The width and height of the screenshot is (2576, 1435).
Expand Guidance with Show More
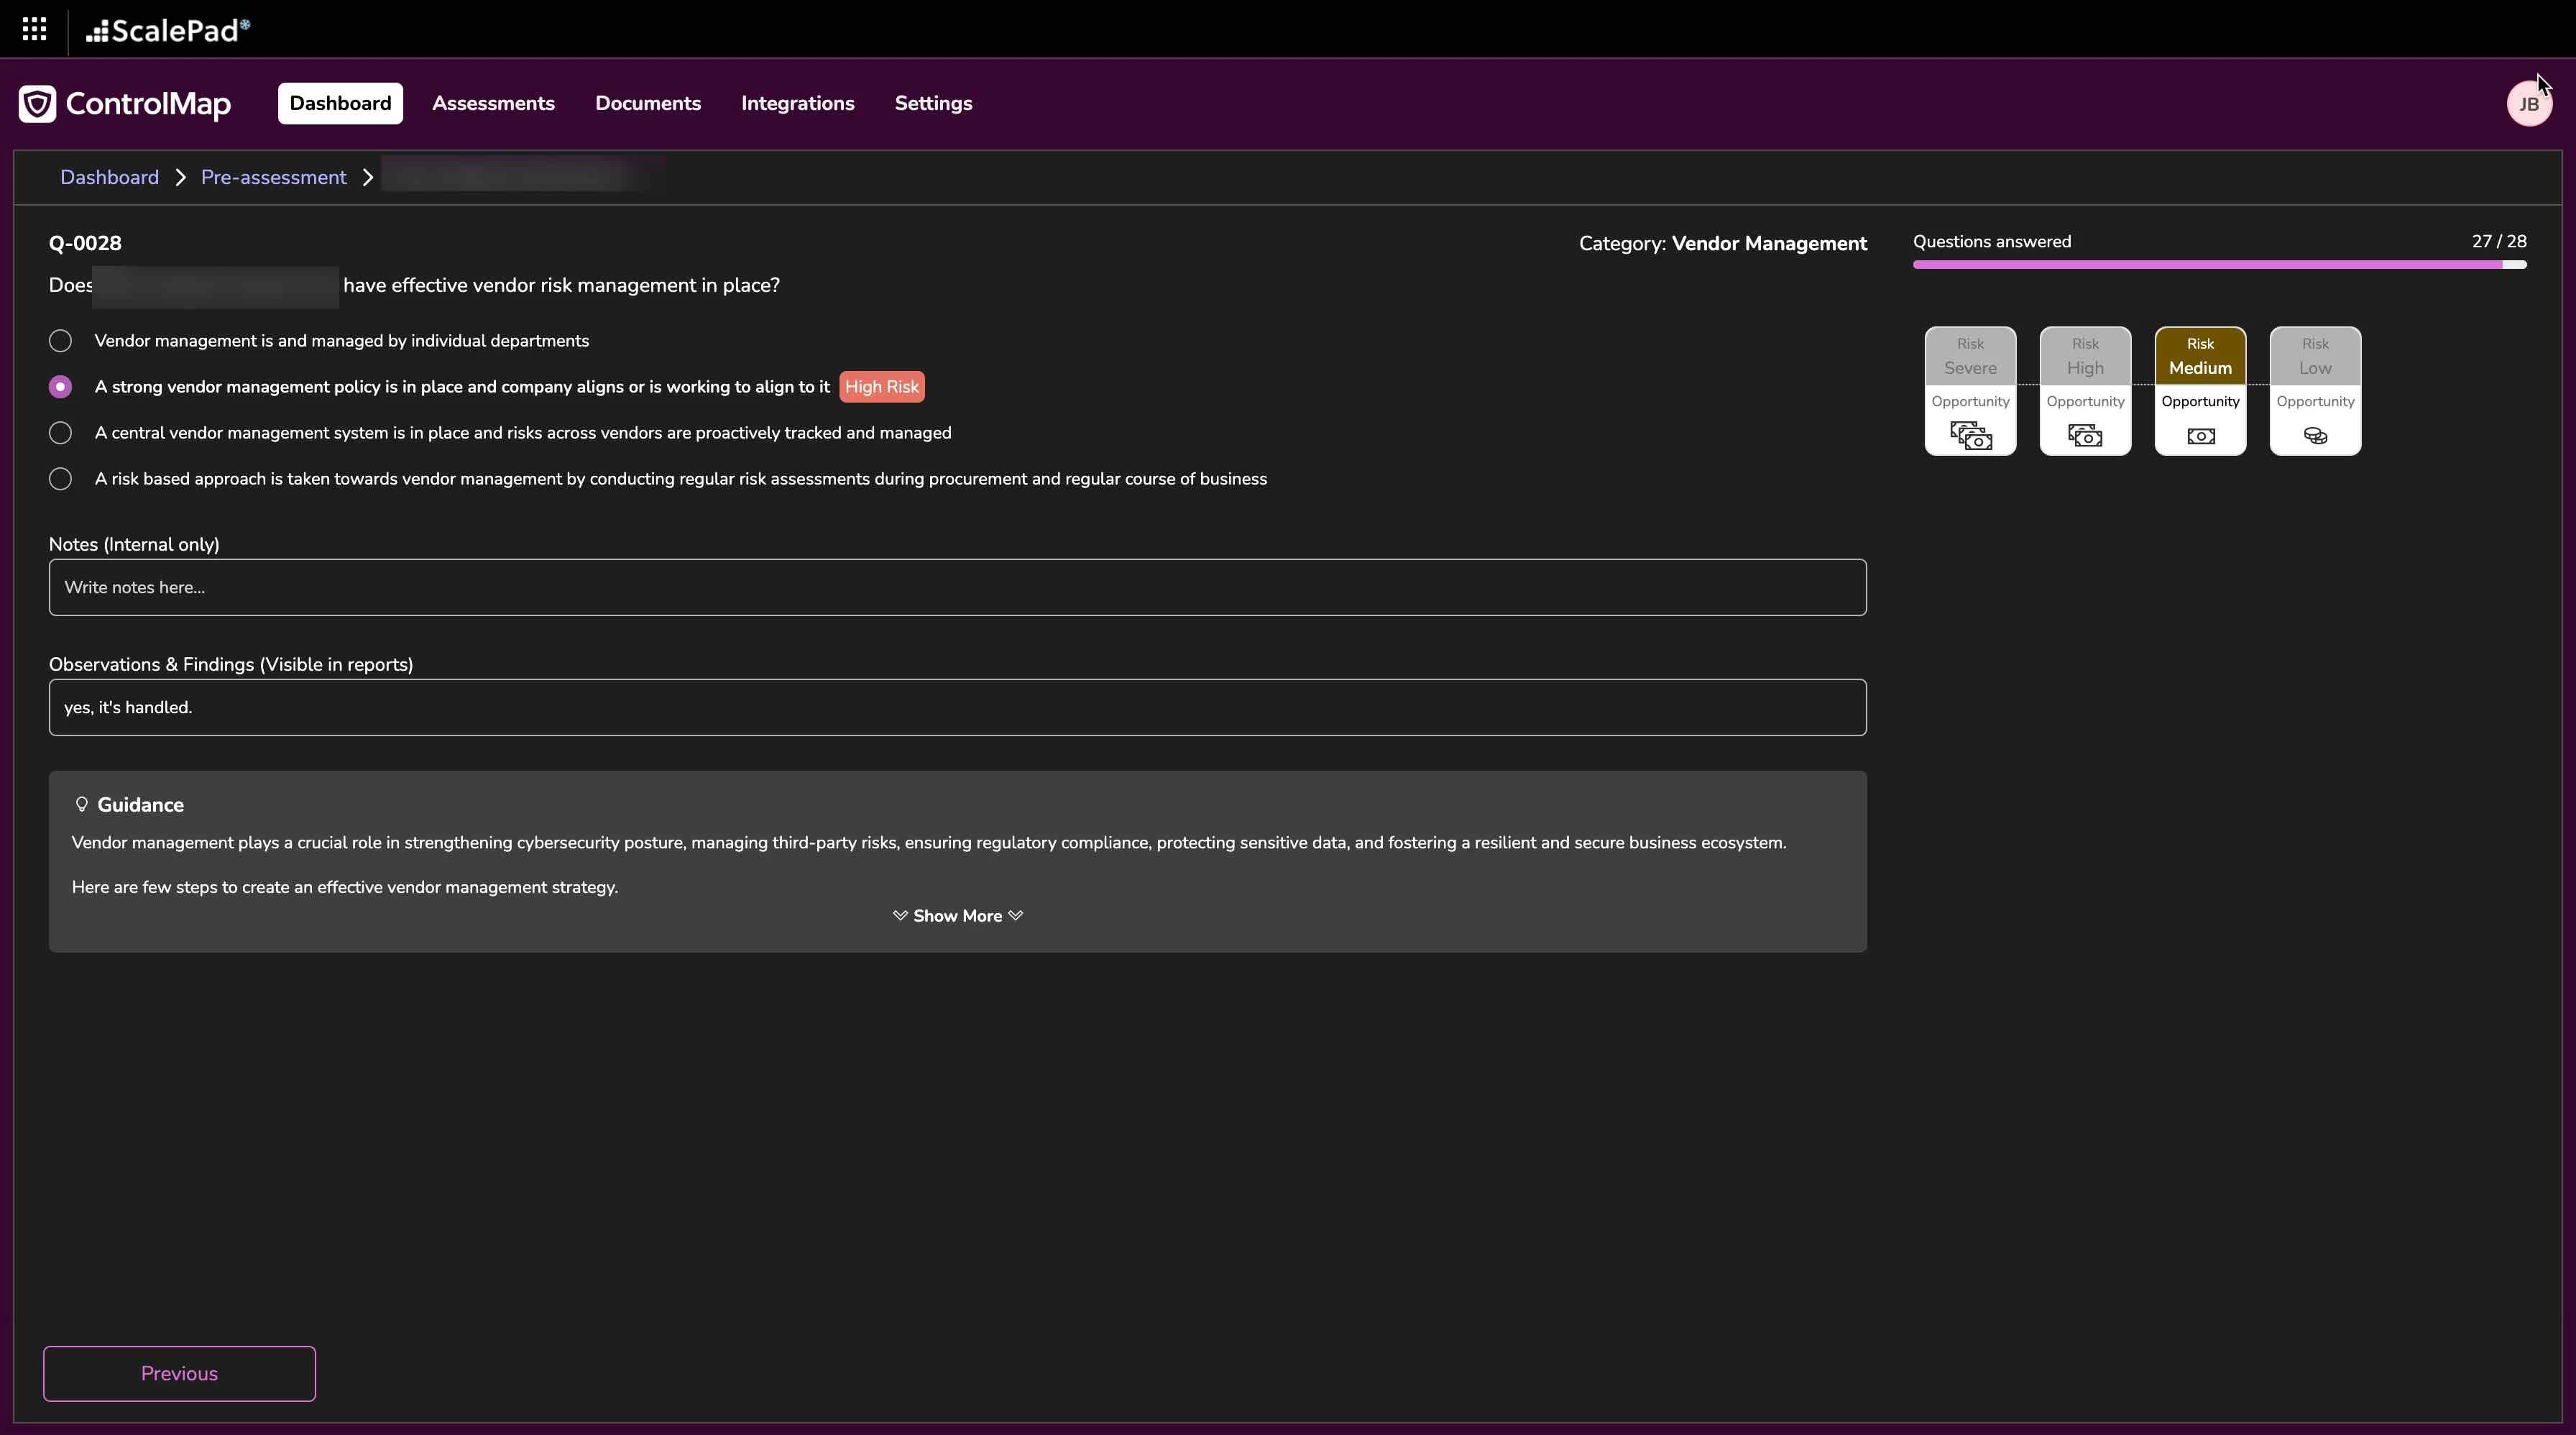click(957, 916)
